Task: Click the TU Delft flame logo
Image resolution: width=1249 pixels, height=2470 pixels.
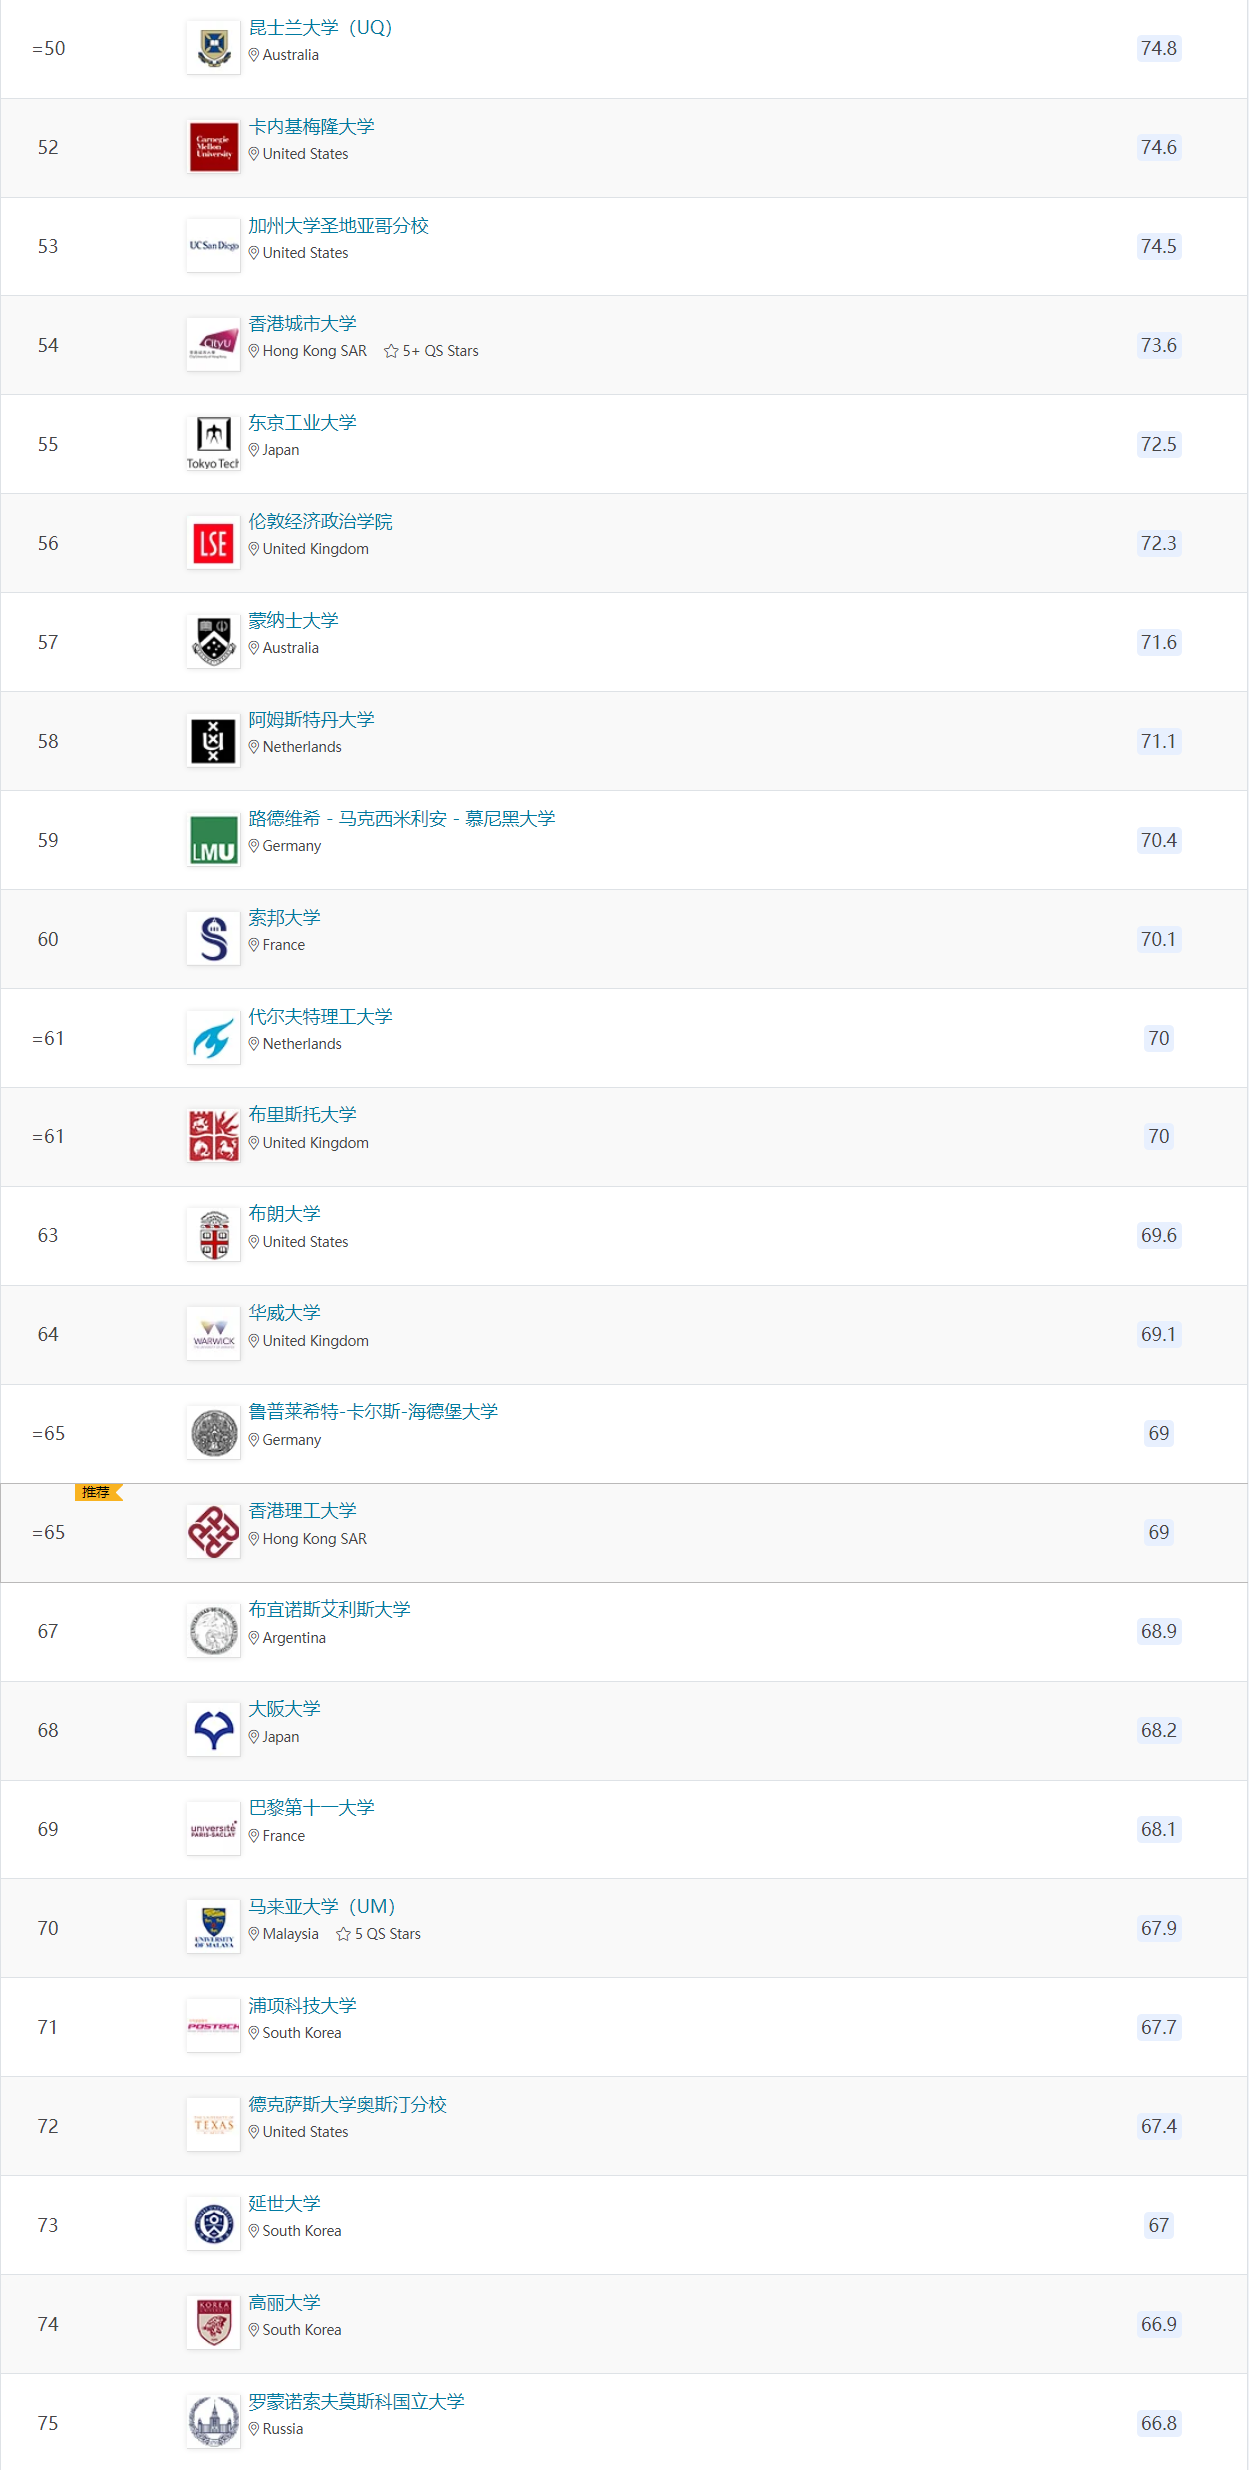Action: [213, 1038]
